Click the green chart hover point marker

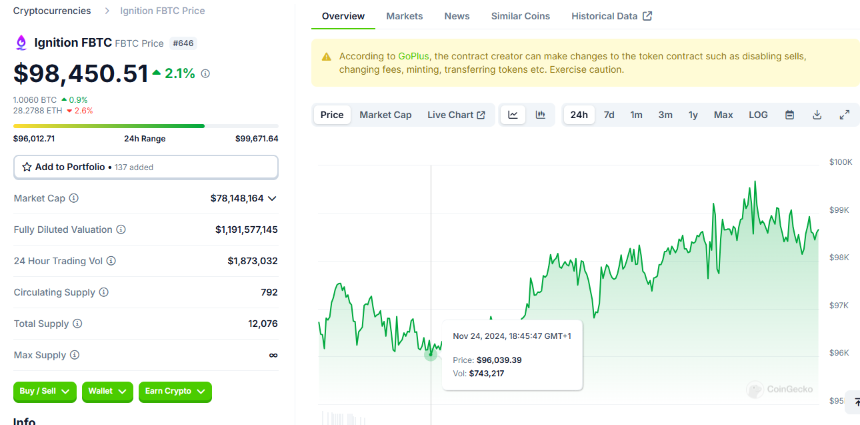point(431,354)
